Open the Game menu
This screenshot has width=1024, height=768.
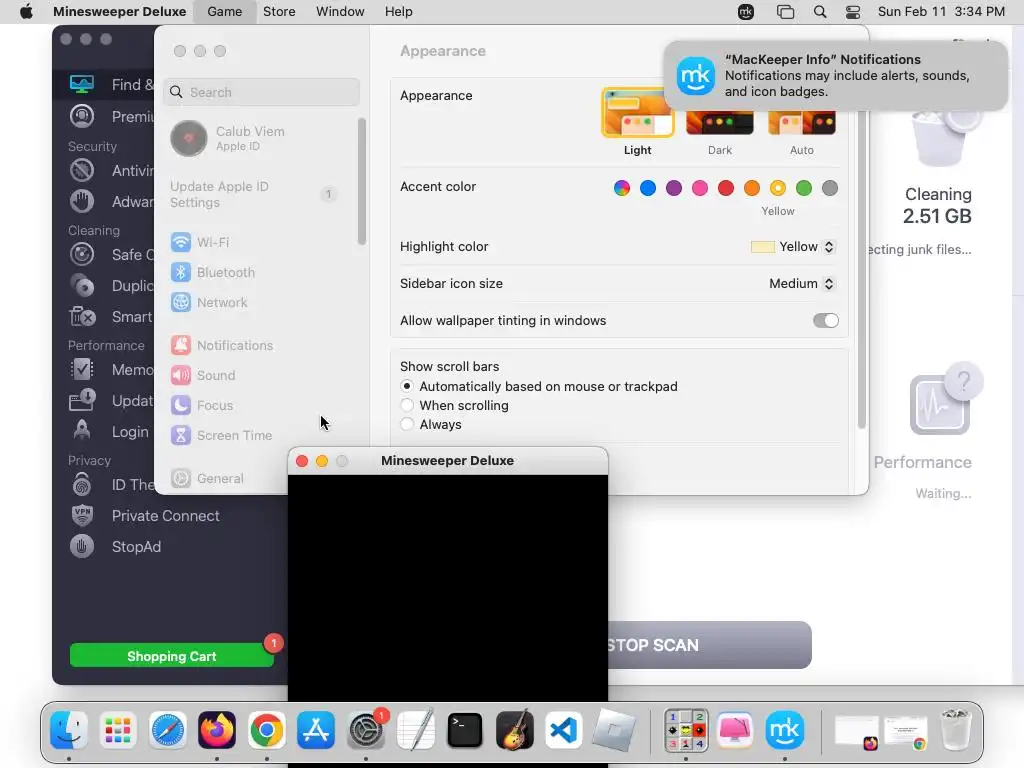tap(225, 12)
